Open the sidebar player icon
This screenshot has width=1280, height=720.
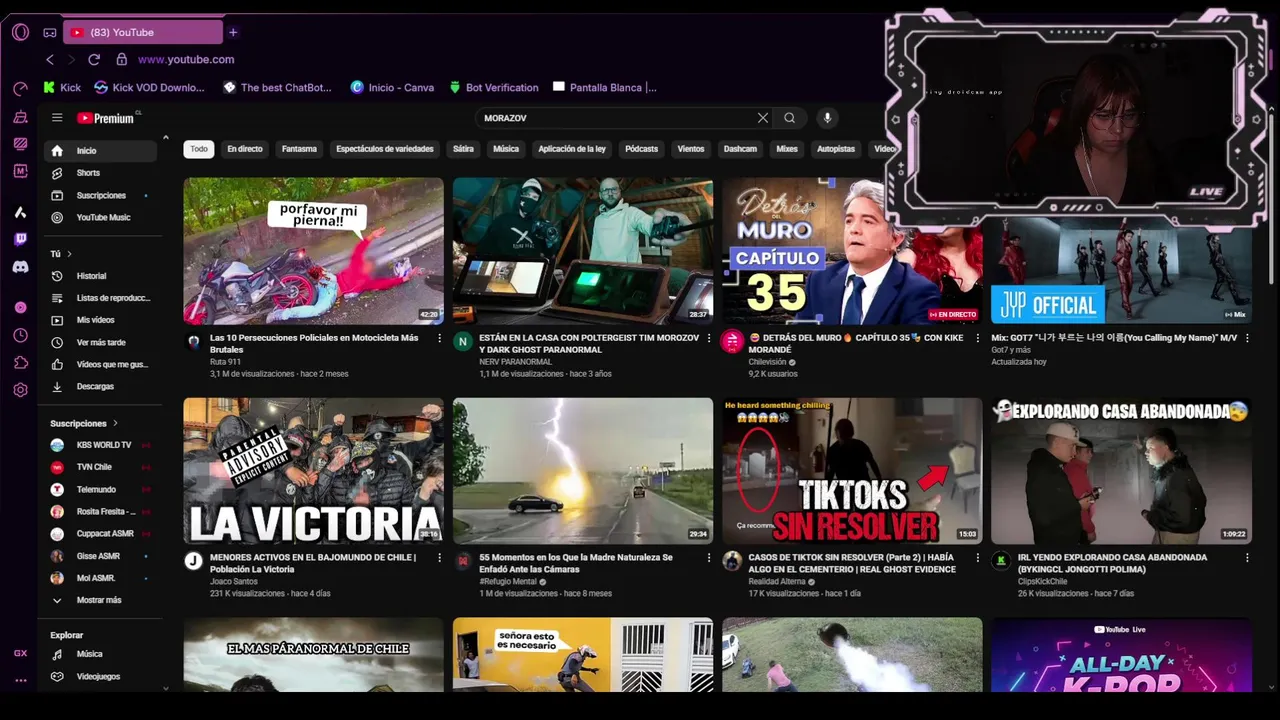(x=20, y=307)
